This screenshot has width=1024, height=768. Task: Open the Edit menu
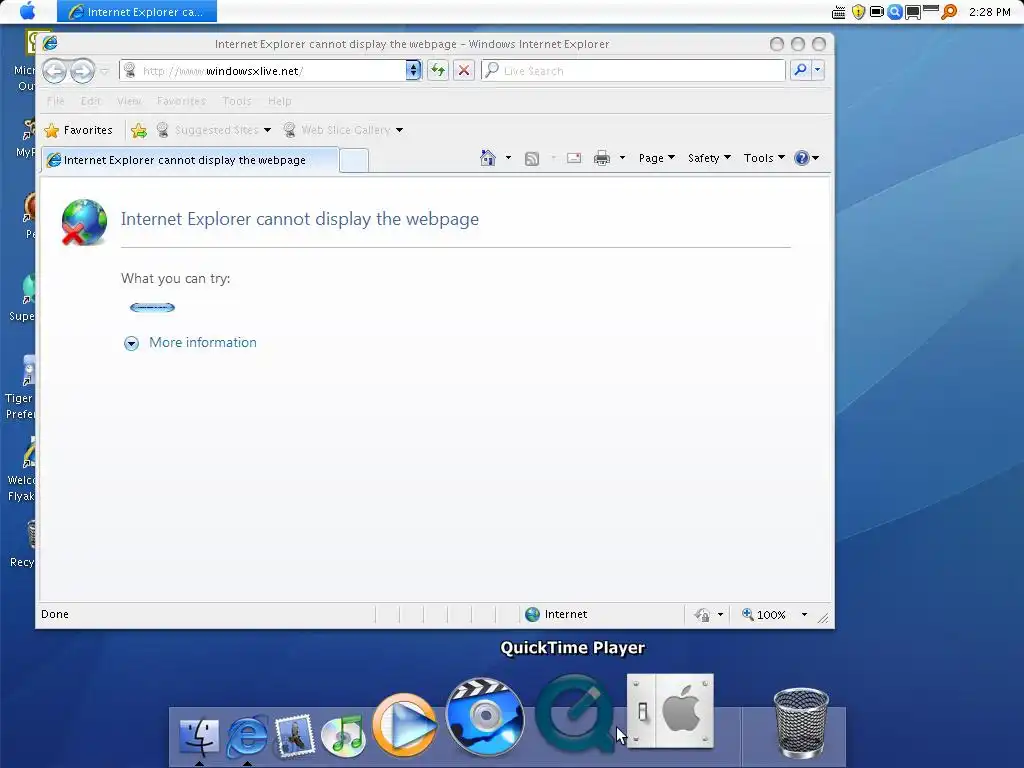point(90,101)
